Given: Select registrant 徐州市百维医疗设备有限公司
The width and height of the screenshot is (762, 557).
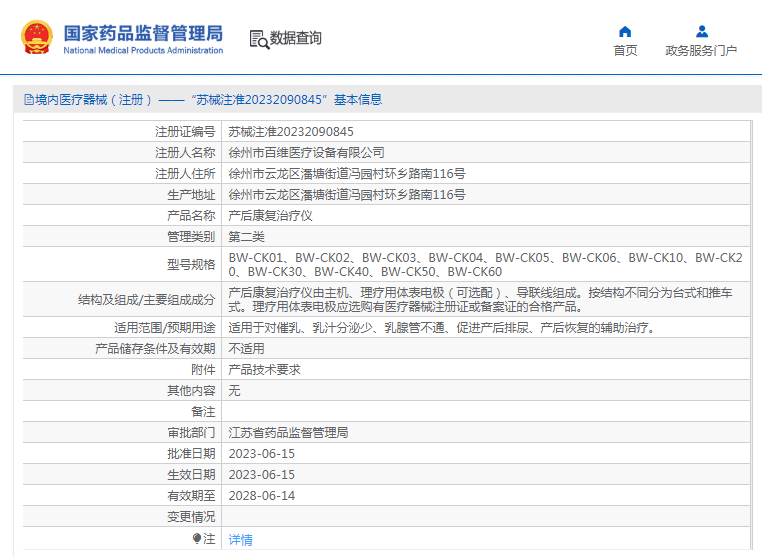Looking at the screenshot, I should tap(306, 153).
